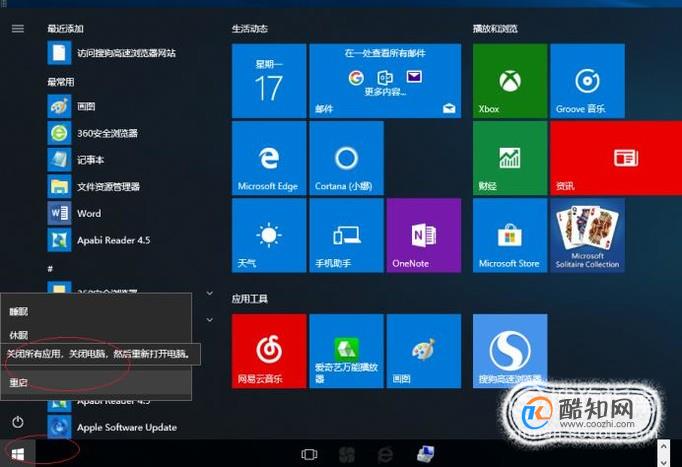682x467 pixels.
Task: Click the 最常用 section heading
Action: [60, 82]
